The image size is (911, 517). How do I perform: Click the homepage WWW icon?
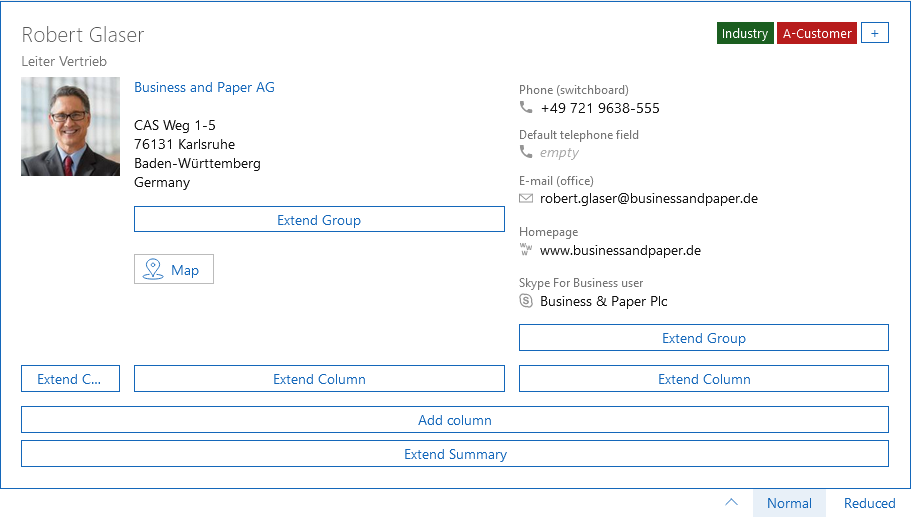point(526,250)
